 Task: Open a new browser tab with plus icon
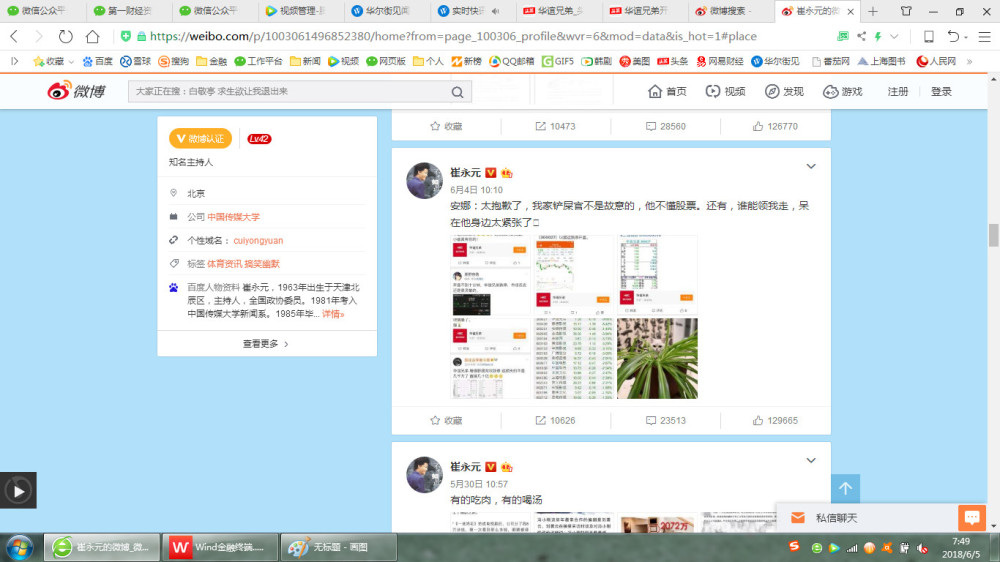pos(872,11)
